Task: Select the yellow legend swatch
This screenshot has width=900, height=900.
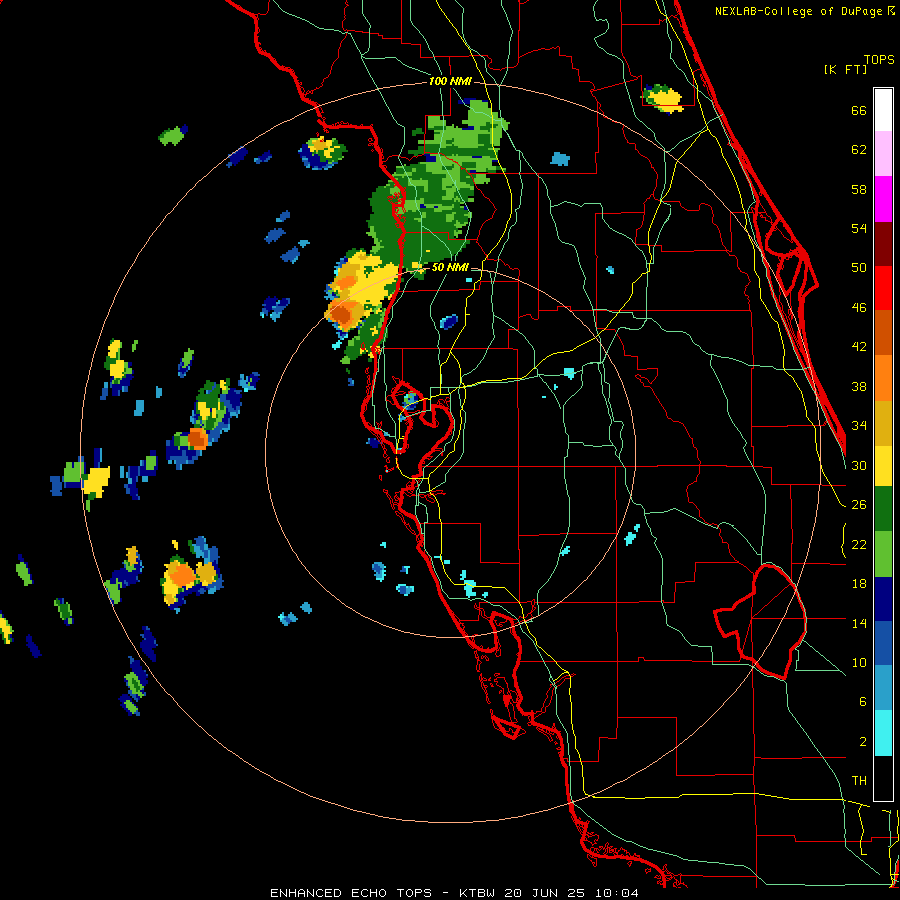Action: 883,465
